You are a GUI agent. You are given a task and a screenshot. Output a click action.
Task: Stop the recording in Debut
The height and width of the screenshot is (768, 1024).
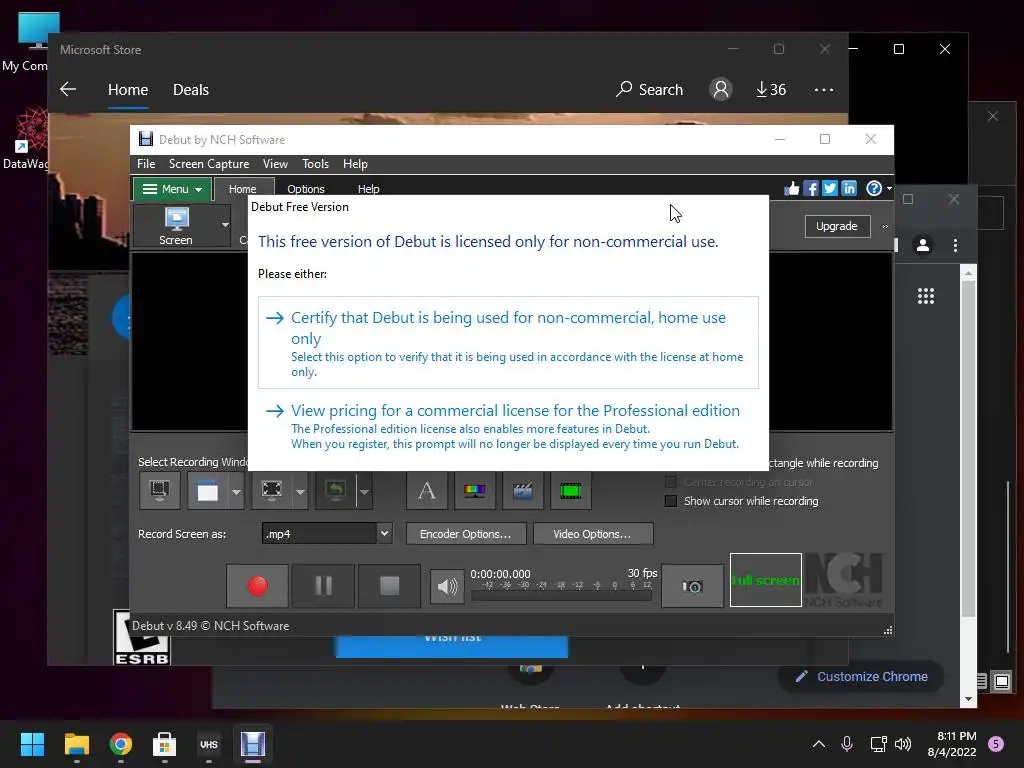pyautogui.click(x=389, y=586)
